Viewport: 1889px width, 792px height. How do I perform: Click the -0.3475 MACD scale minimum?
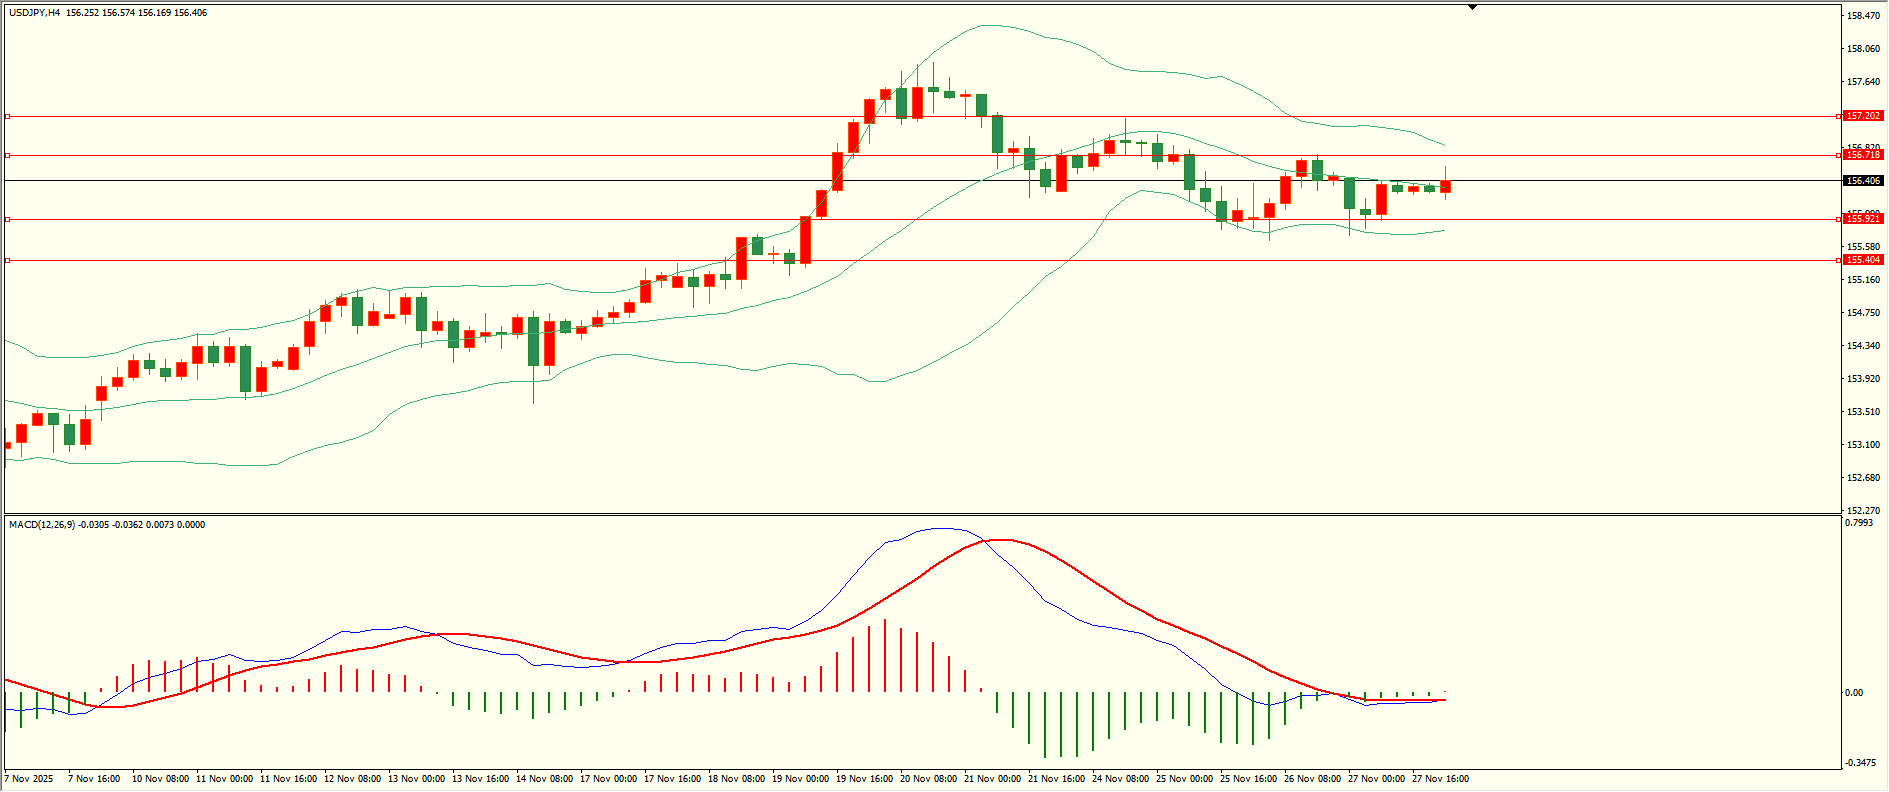(1860, 763)
